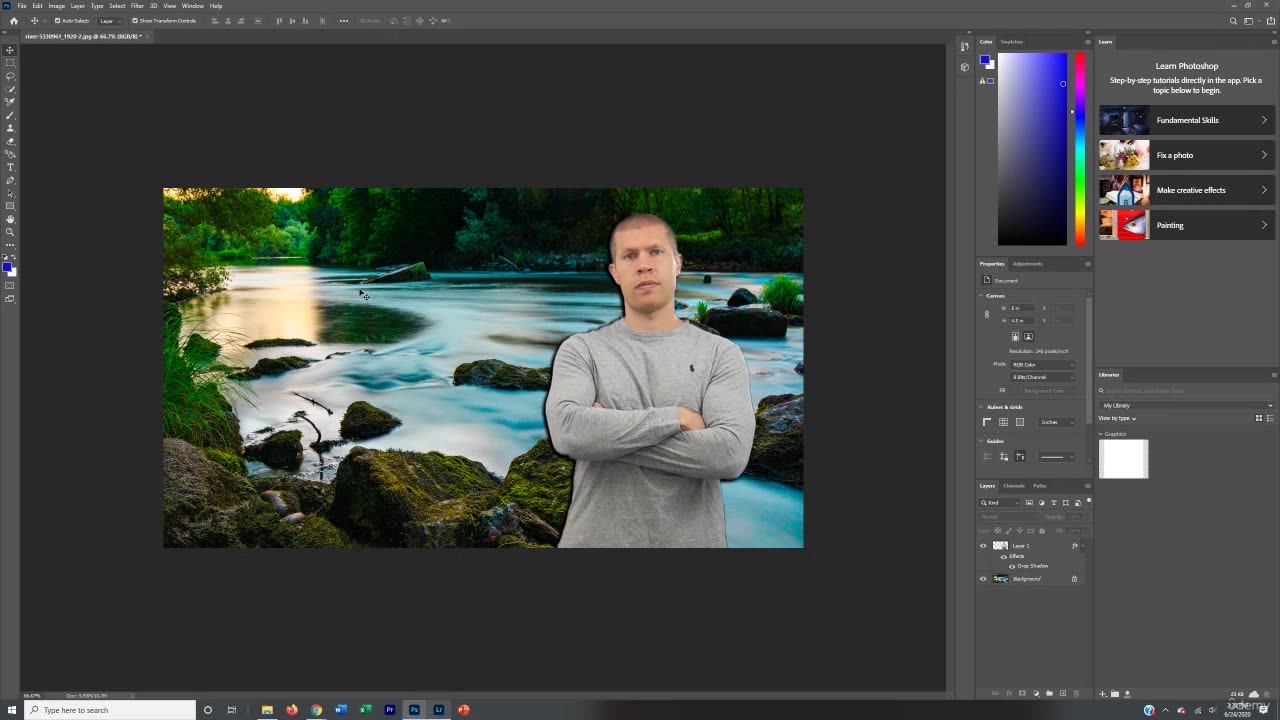Create new adjustment layer from Layers panel

(x=1036, y=693)
